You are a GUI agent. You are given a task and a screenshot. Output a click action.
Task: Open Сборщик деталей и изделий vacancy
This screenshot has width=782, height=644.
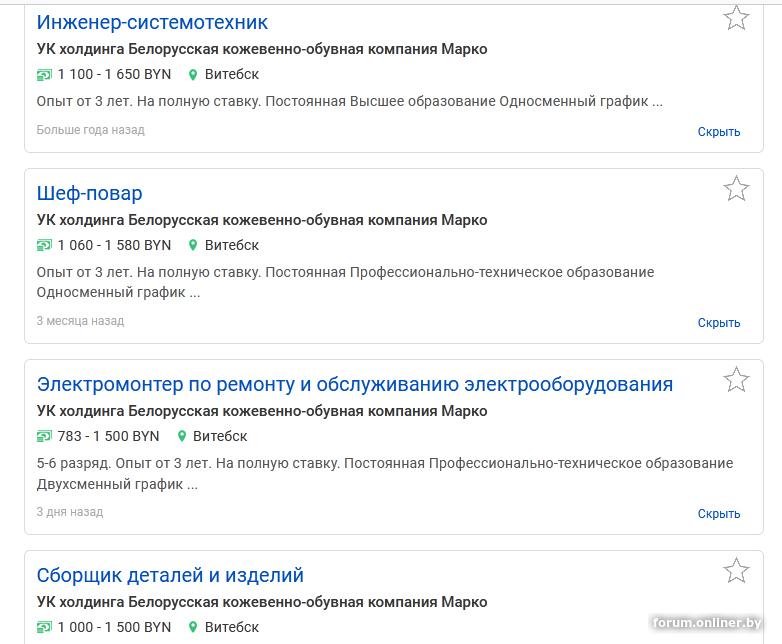(170, 575)
